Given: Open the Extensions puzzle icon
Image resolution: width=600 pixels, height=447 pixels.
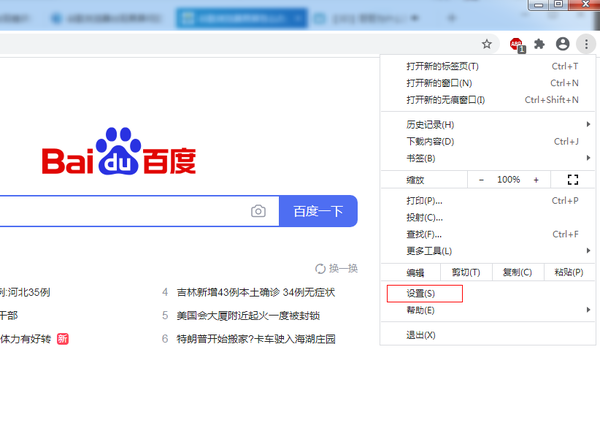Looking at the screenshot, I should coord(540,44).
